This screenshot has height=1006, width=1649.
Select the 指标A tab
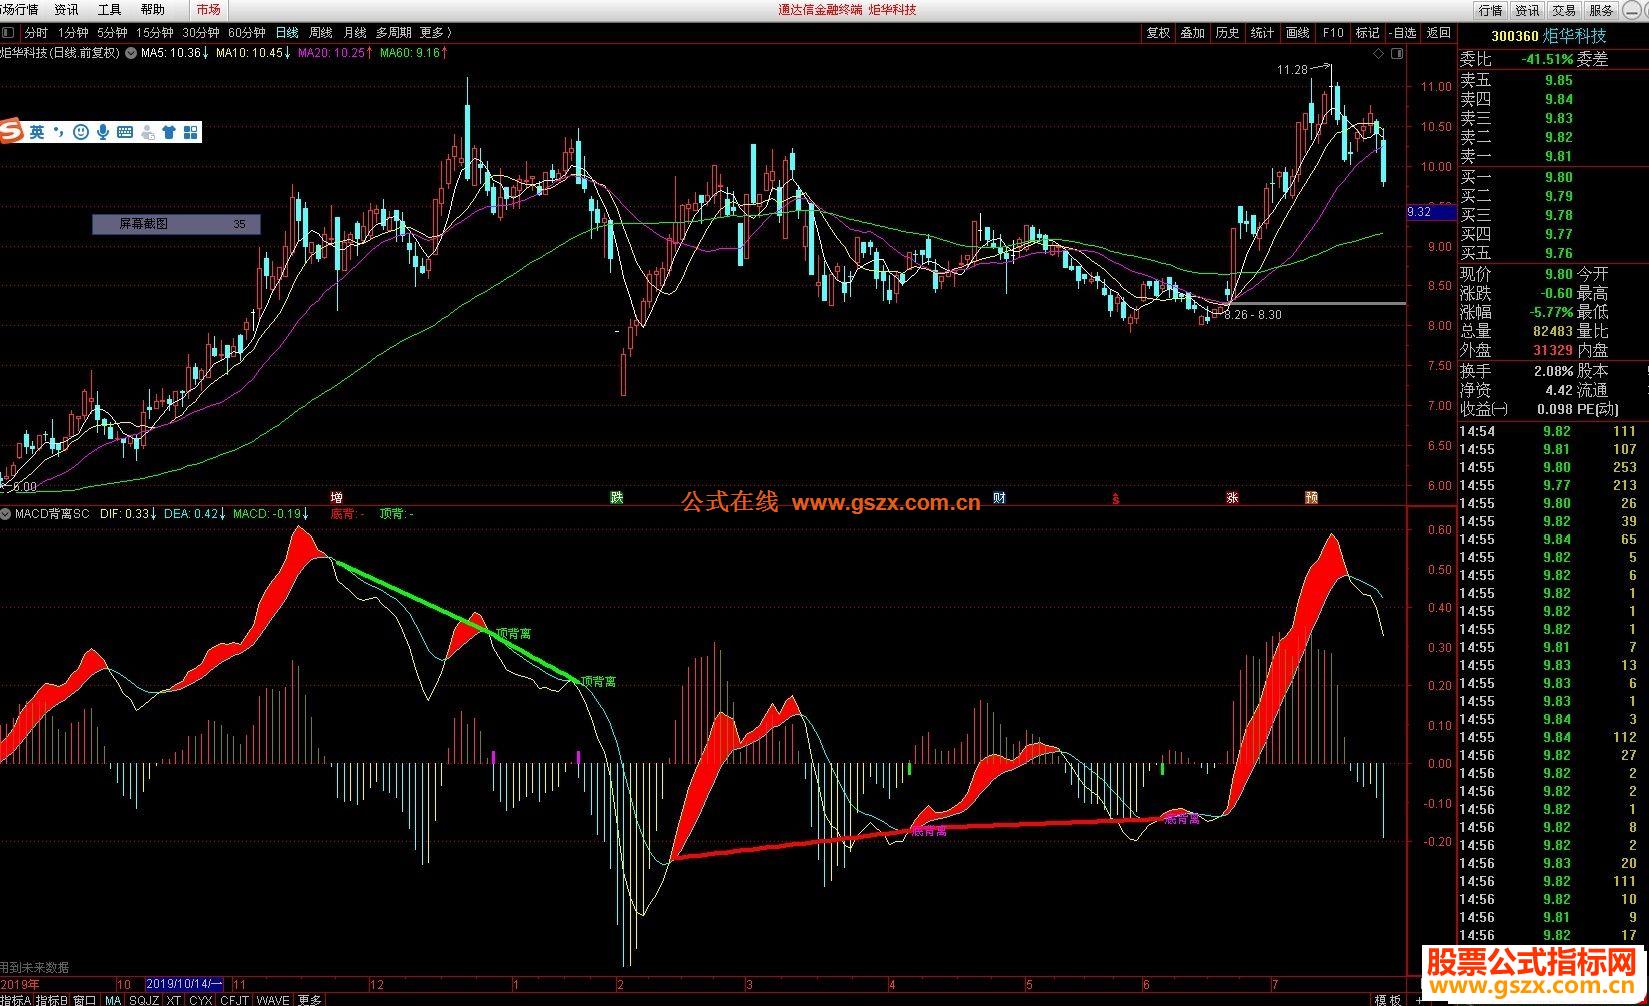coord(15,999)
